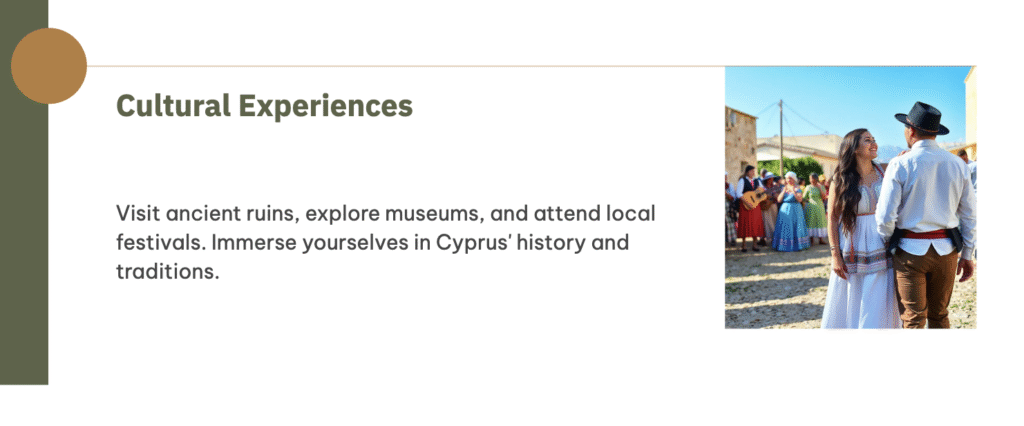
Task: Click the body paragraph about ancient ruins
Action: (x=386, y=242)
